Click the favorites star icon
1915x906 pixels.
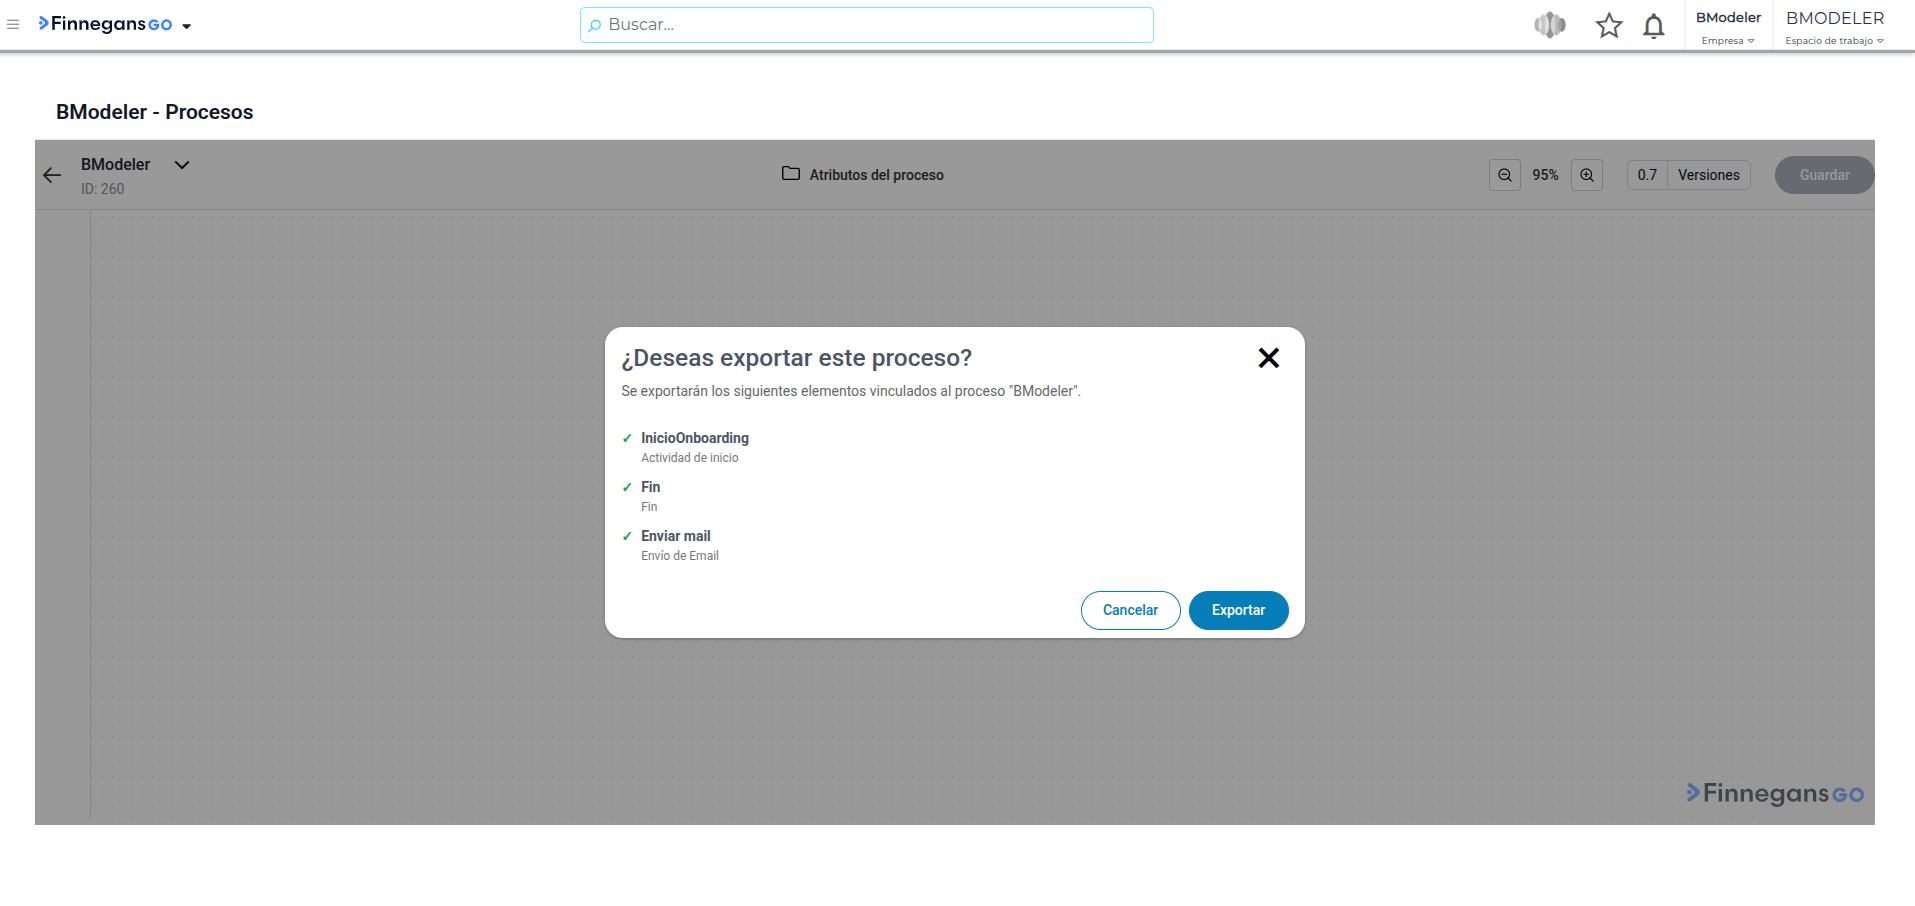[1609, 25]
